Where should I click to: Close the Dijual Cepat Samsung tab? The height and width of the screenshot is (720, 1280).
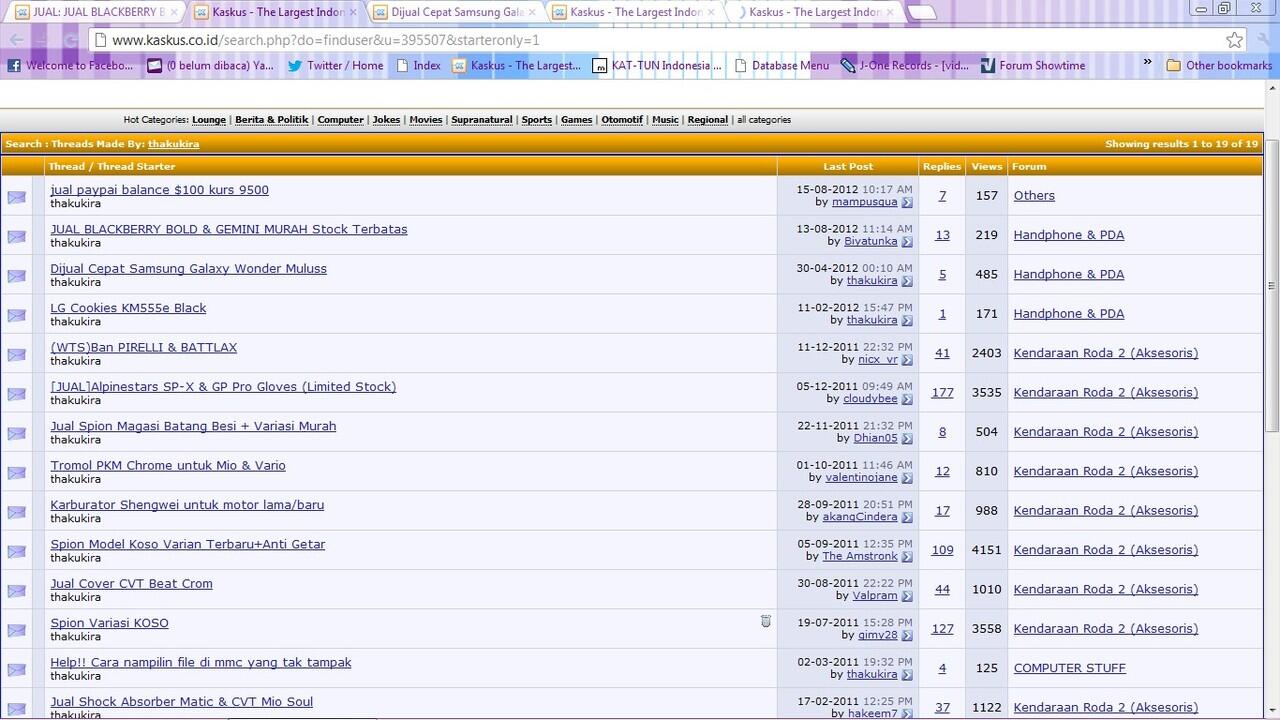pos(532,12)
